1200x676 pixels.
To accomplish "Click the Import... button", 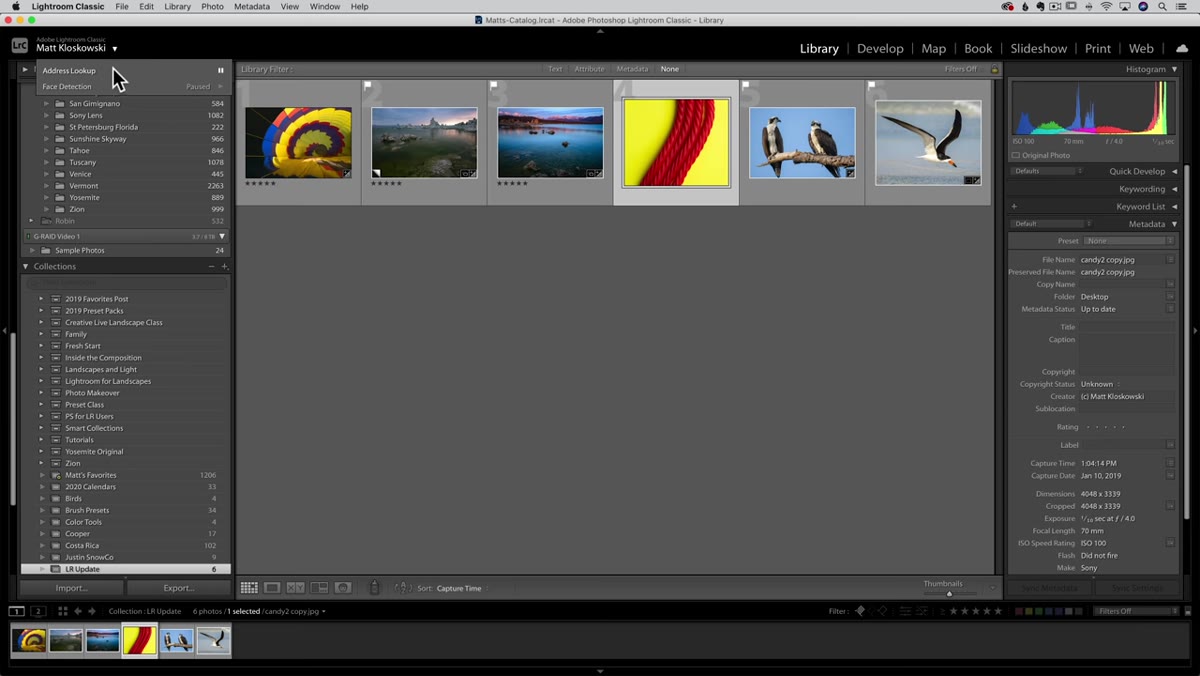I will coord(72,588).
